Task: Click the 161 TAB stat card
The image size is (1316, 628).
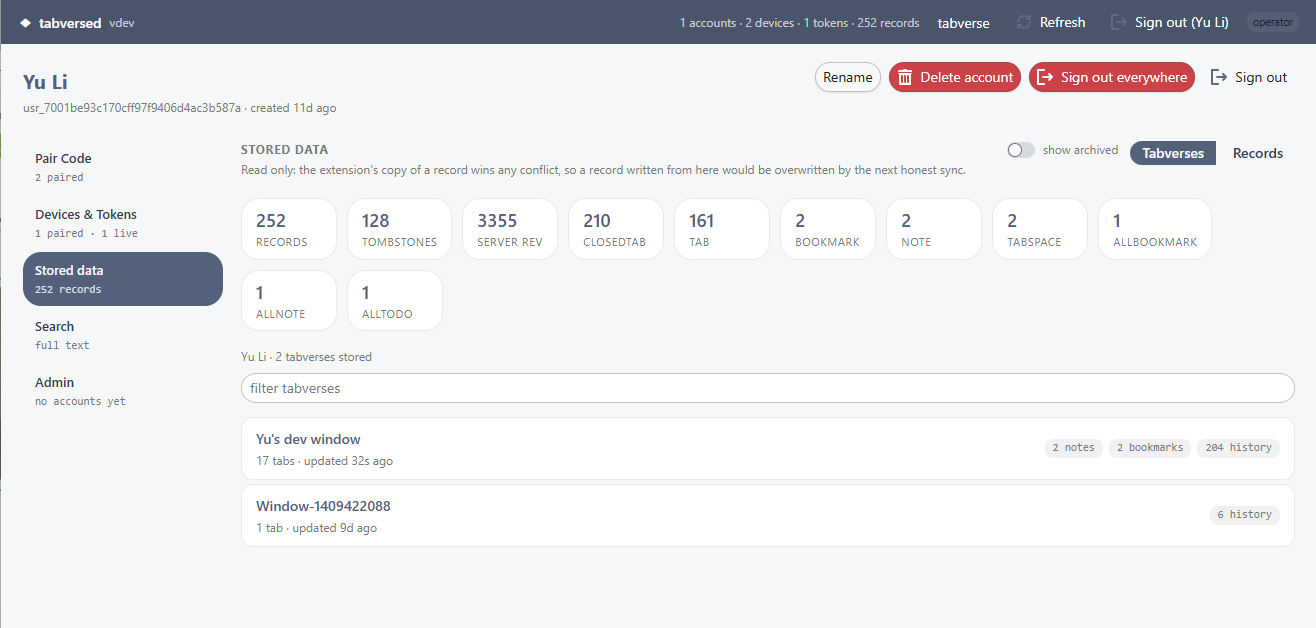Action: pyautogui.click(x=722, y=229)
